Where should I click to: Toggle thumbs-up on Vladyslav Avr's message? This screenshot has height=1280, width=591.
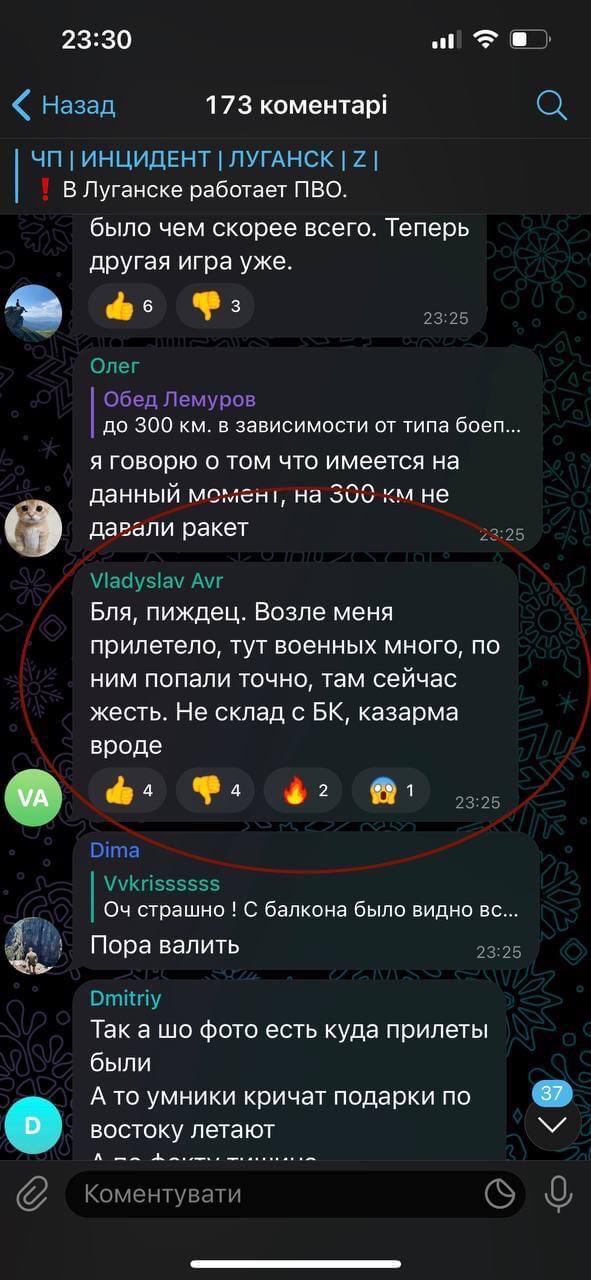point(127,791)
